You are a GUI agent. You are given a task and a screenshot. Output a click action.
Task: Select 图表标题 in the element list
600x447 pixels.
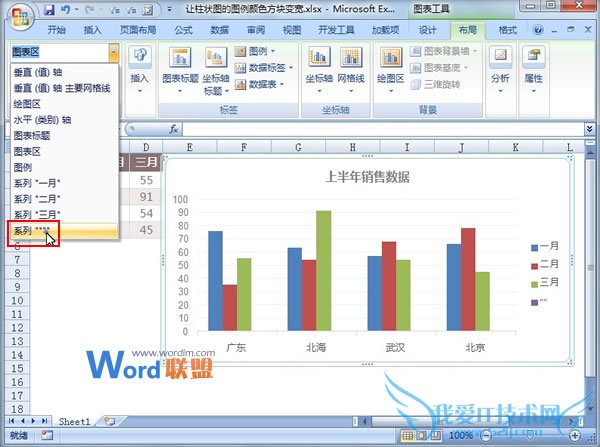pyautogui.click(x=64, y=135)
